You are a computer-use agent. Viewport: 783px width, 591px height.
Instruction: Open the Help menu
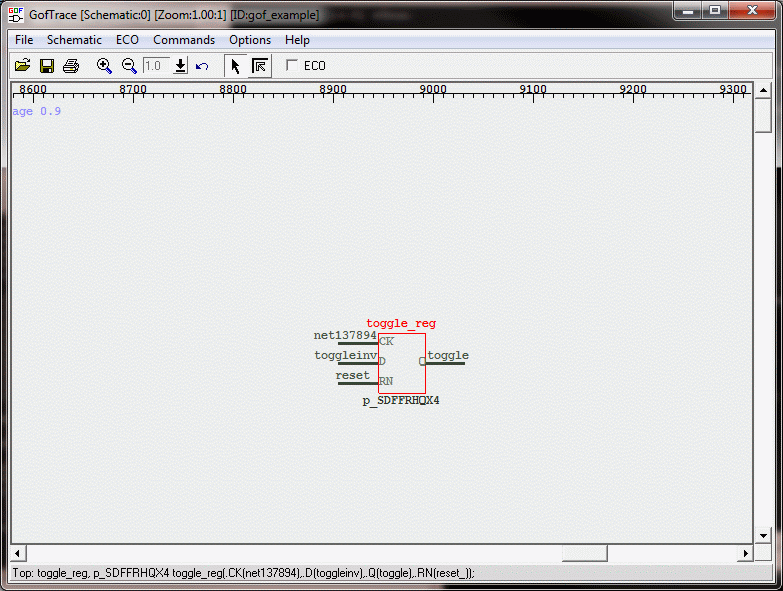(x=297, y=40)
